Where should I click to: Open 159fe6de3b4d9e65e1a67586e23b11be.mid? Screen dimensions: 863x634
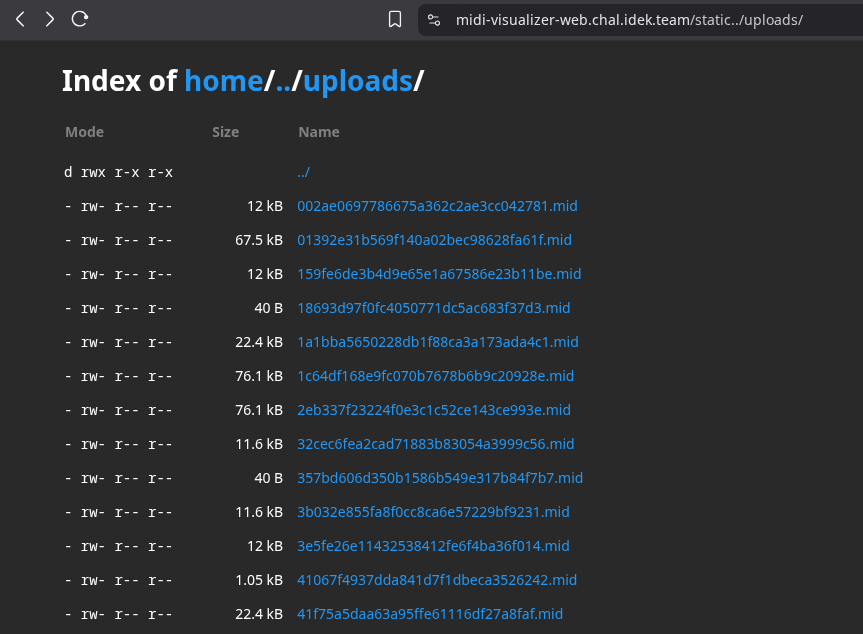point(438,274)
